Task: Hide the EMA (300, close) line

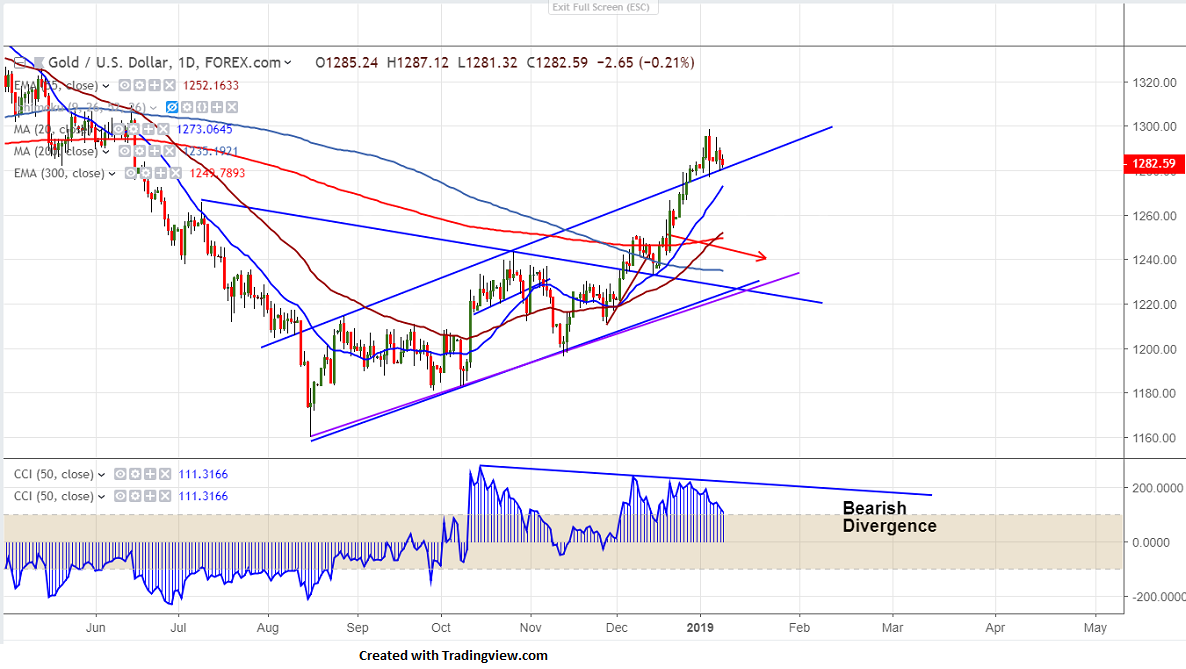Action: (131, 173)
